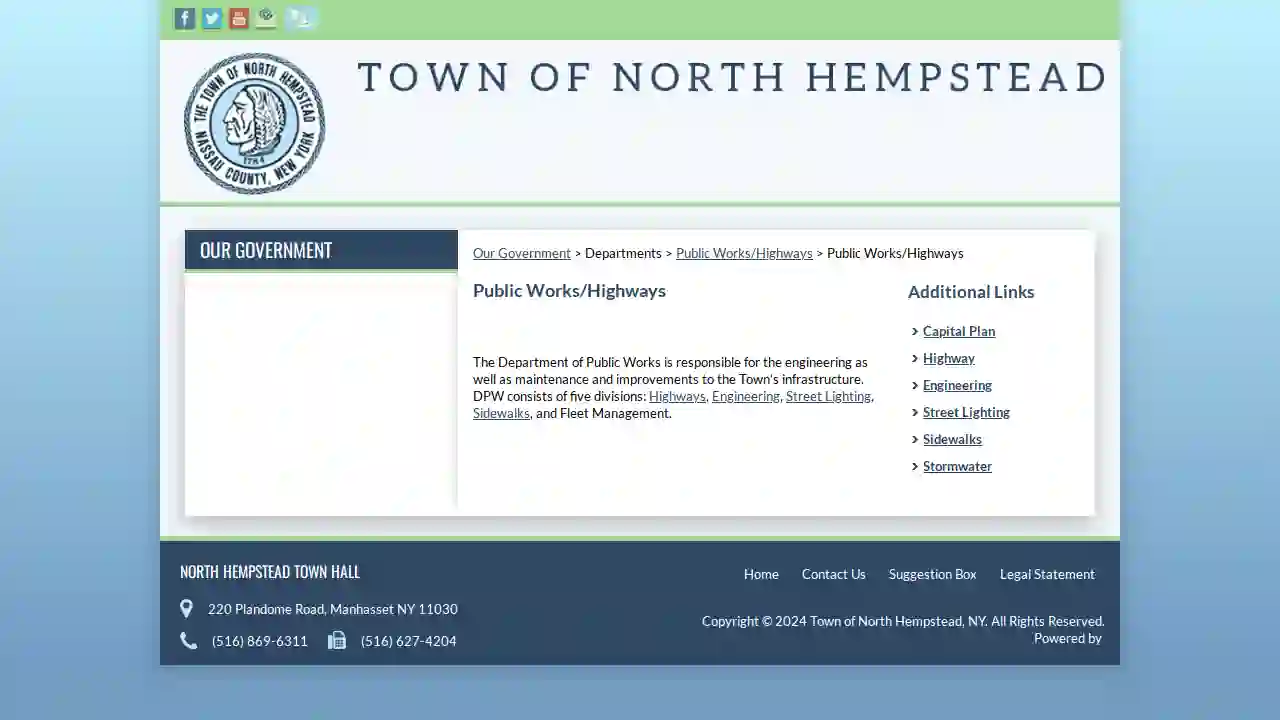Click the chevron beside Stormwater
1280x720 pixels.
915,466
